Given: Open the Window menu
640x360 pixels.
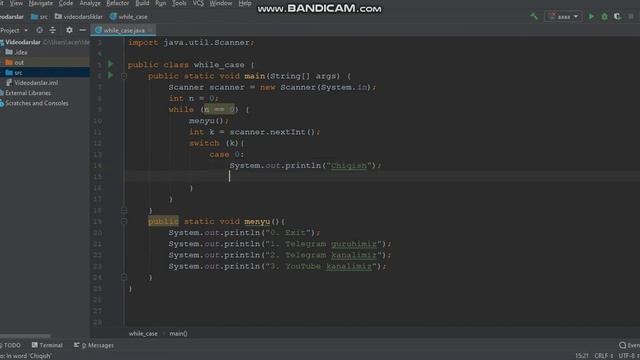Looking at the screenshot, I should (220, 3).
